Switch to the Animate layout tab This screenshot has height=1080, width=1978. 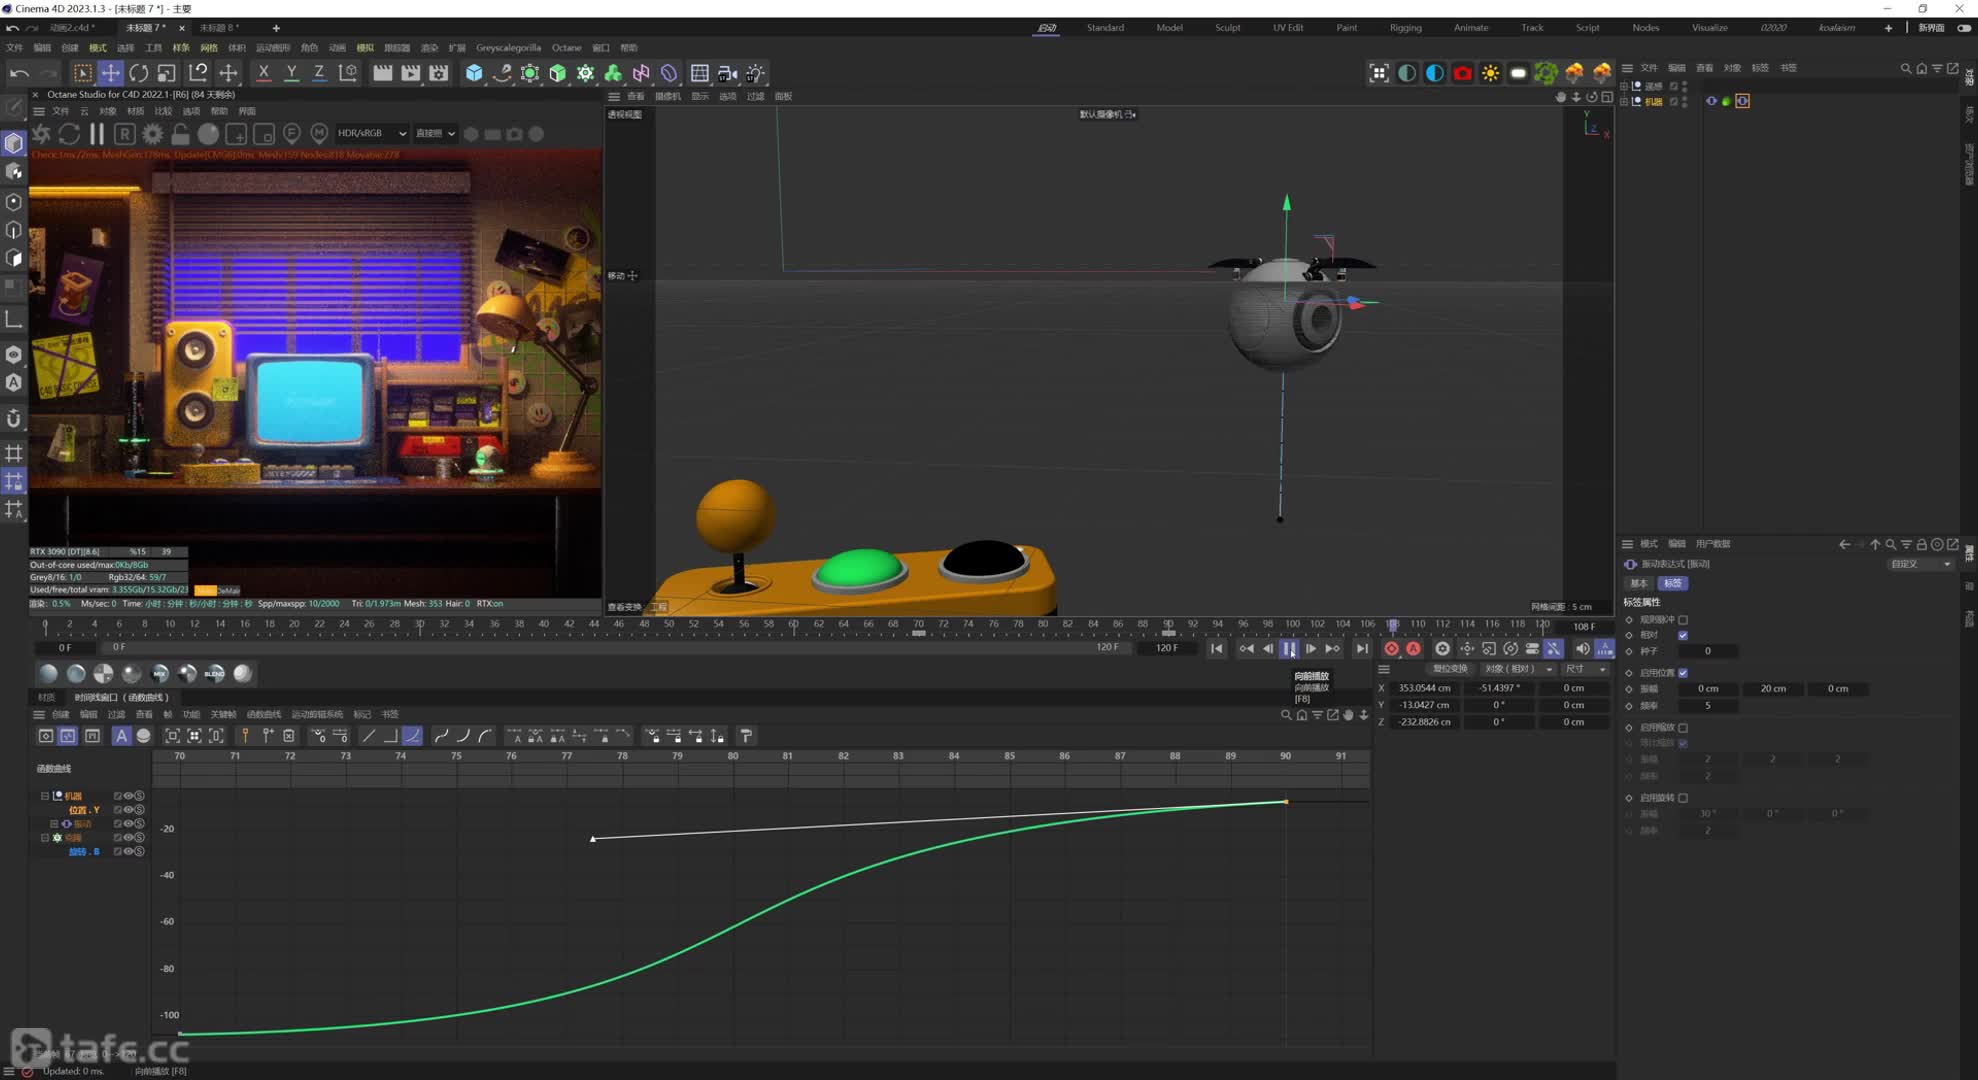(1470, 28)
